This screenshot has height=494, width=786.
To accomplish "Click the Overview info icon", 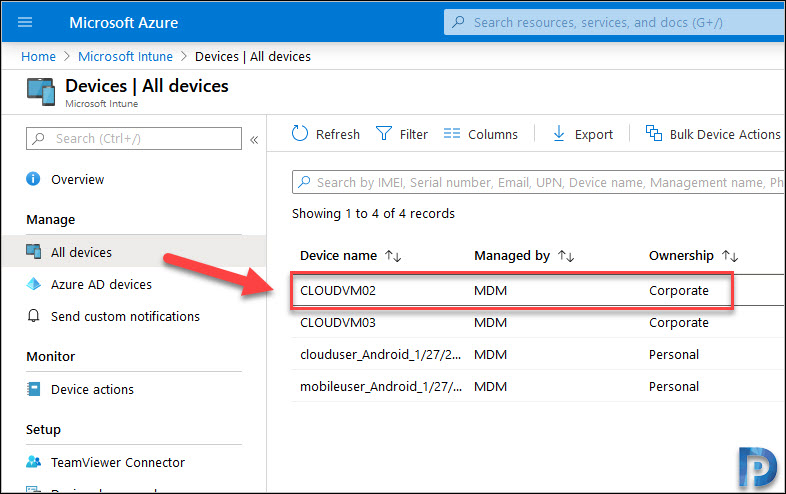I will click(33, 179).
